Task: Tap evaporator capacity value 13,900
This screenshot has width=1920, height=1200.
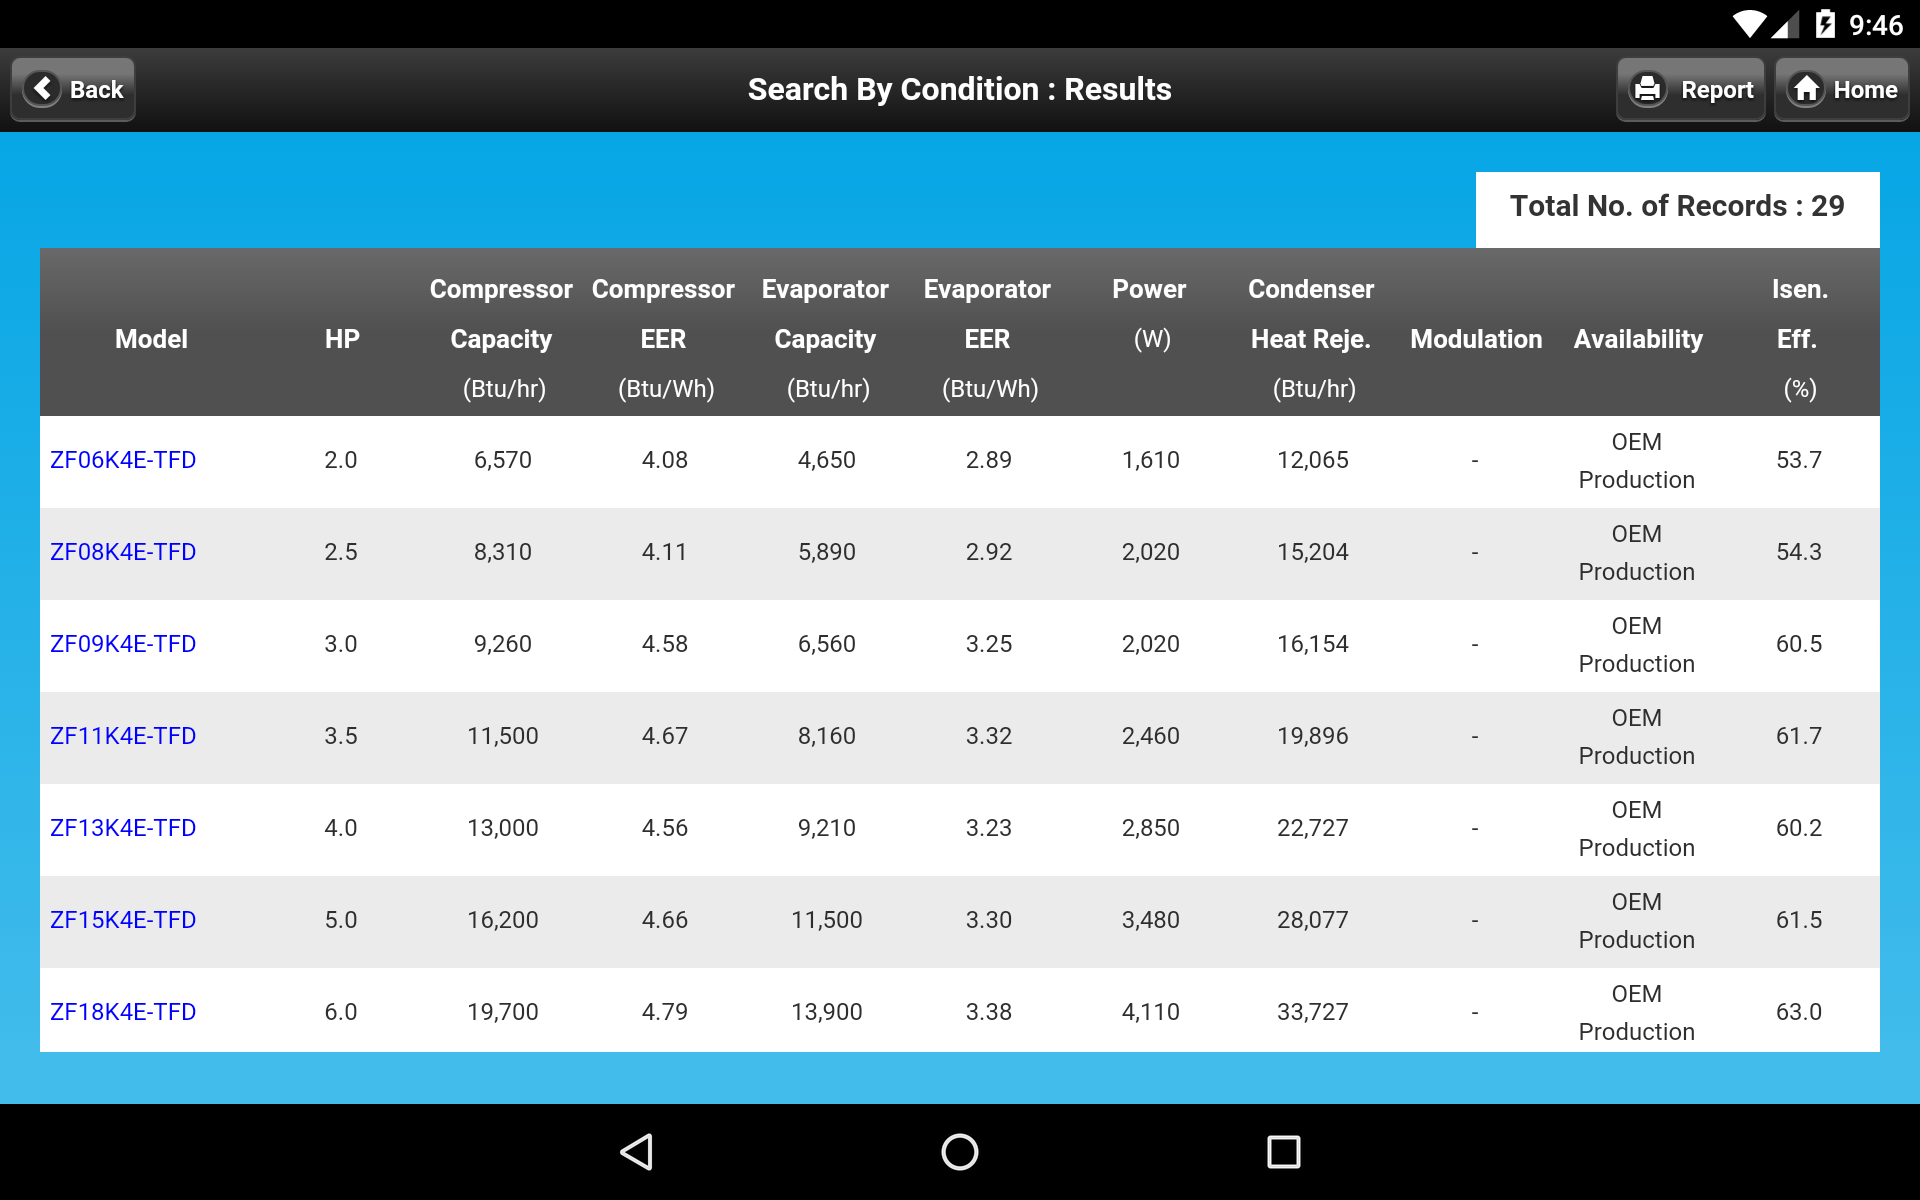Action: [827, 1012]
